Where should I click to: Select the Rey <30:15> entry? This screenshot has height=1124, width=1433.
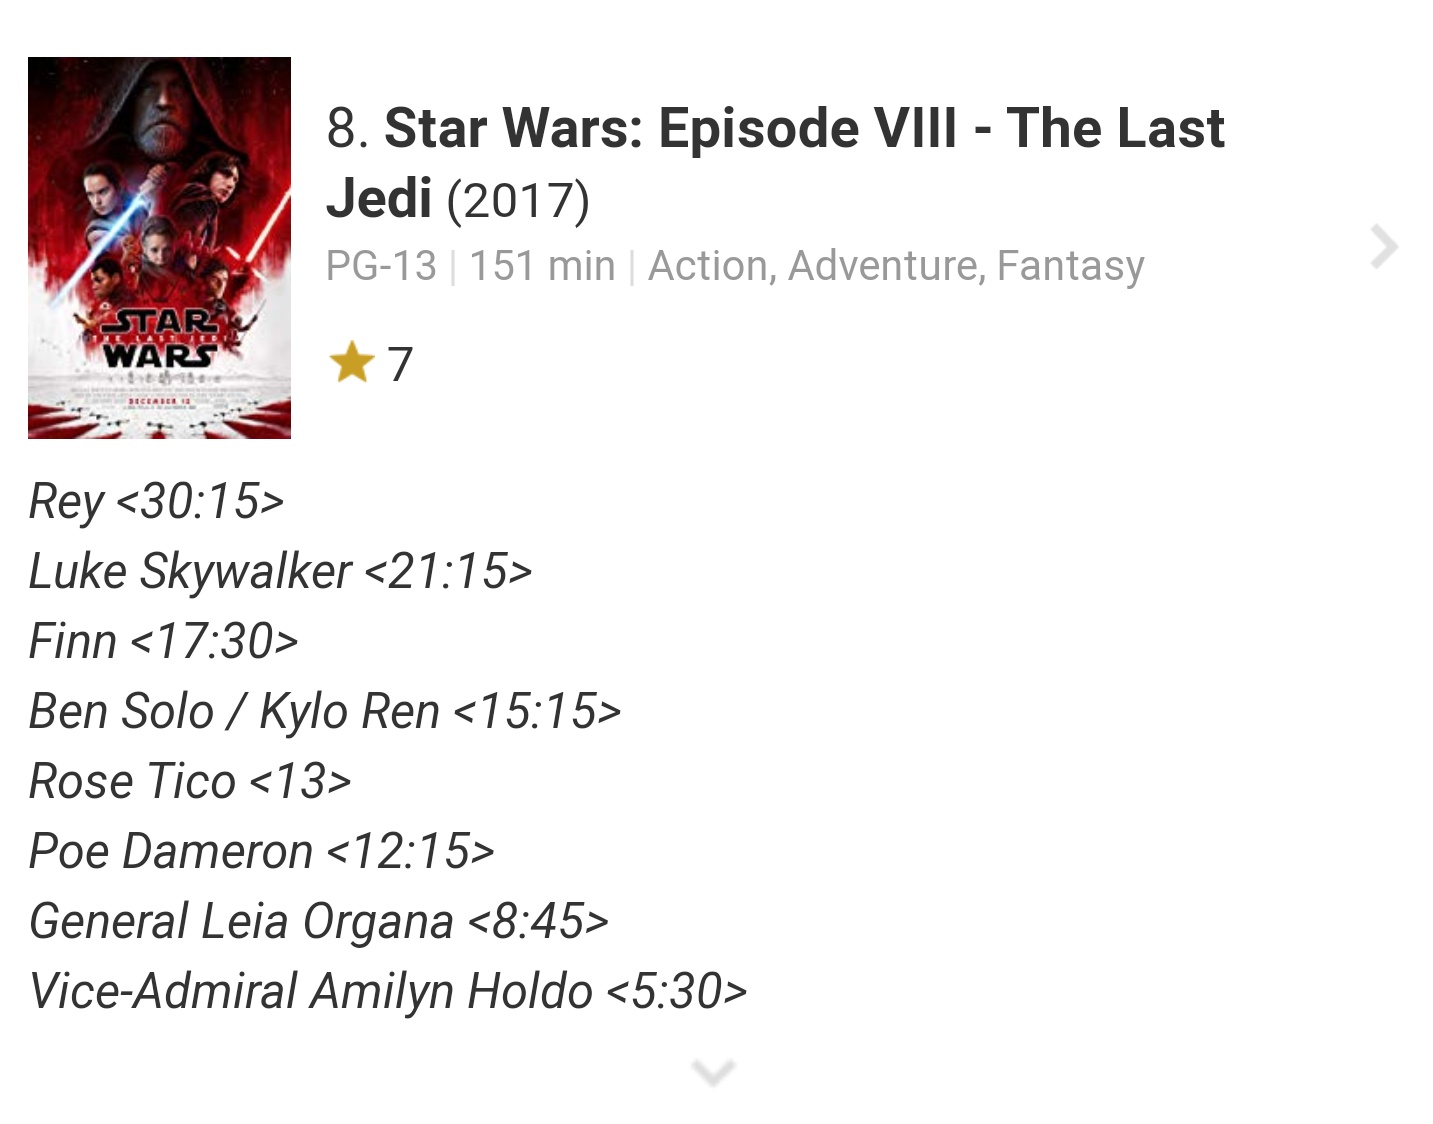pos(157,502)
